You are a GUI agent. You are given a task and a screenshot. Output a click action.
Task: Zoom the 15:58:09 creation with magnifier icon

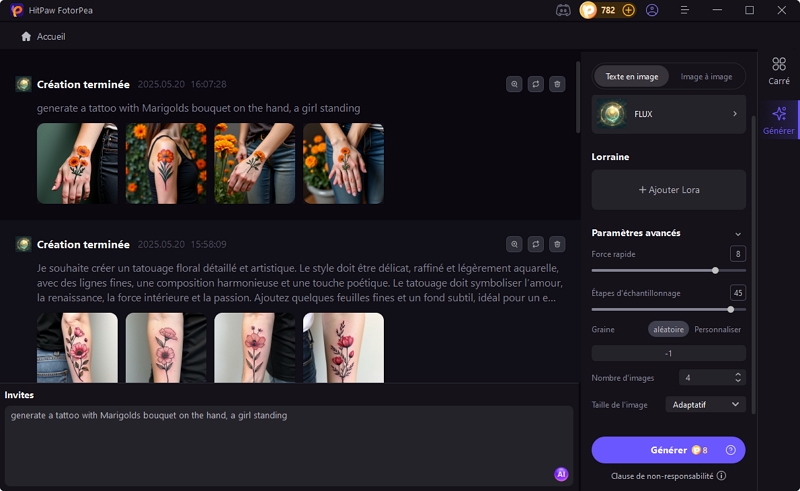tap(514, 244)
